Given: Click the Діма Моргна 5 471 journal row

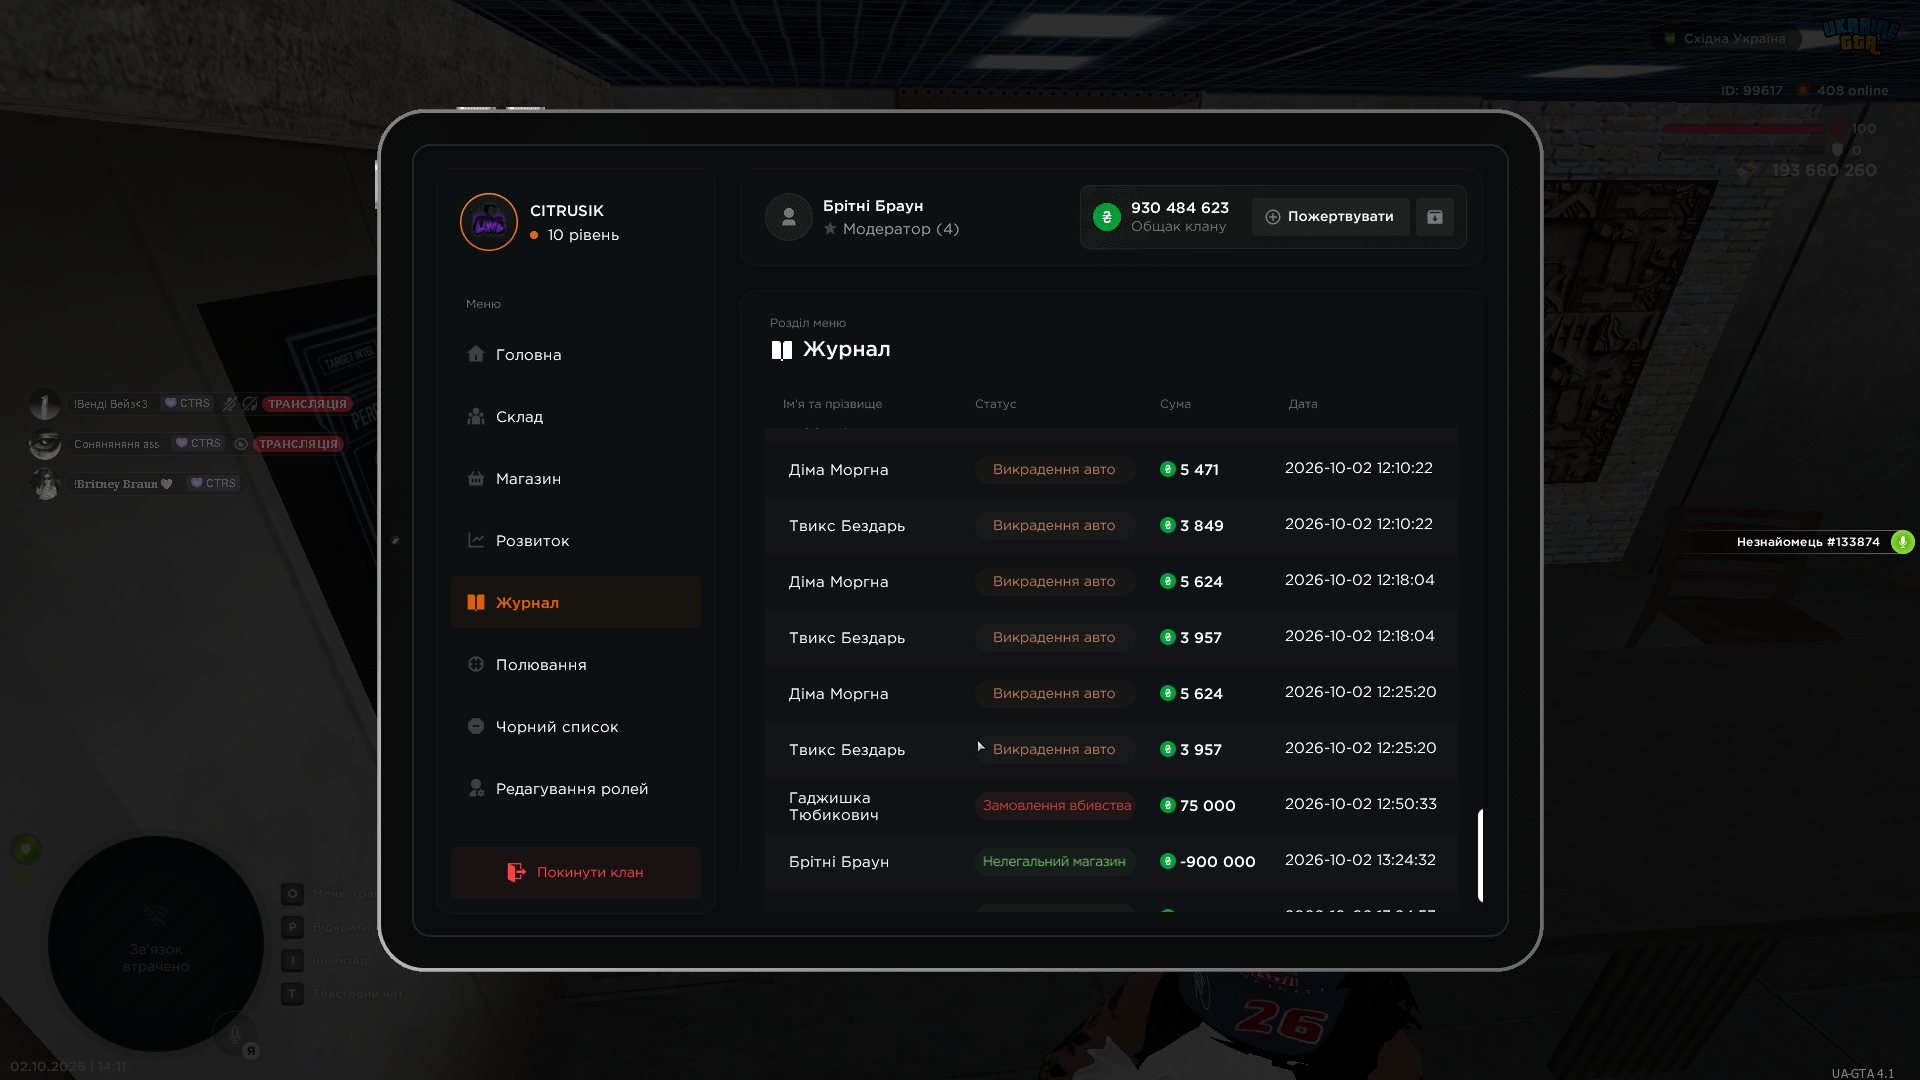Looking at the screenshot, I should (1110, 470).
